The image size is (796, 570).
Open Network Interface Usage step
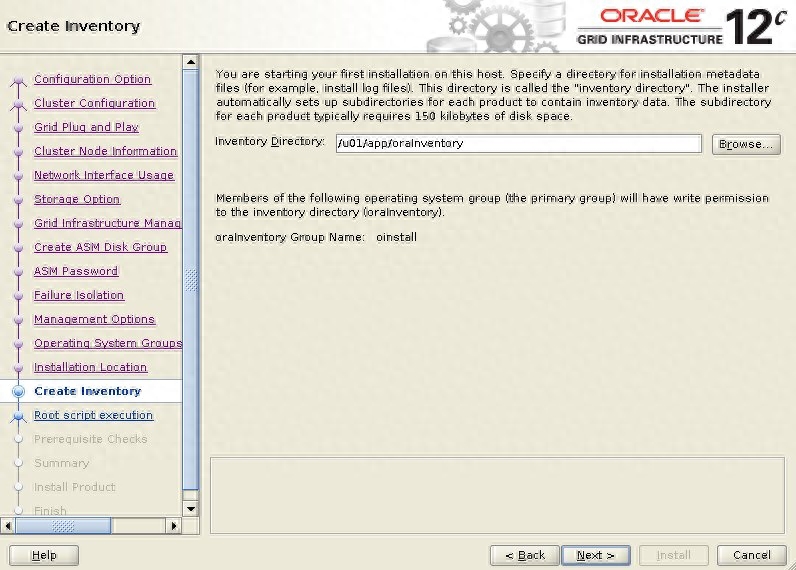click(x=103, y=175)
